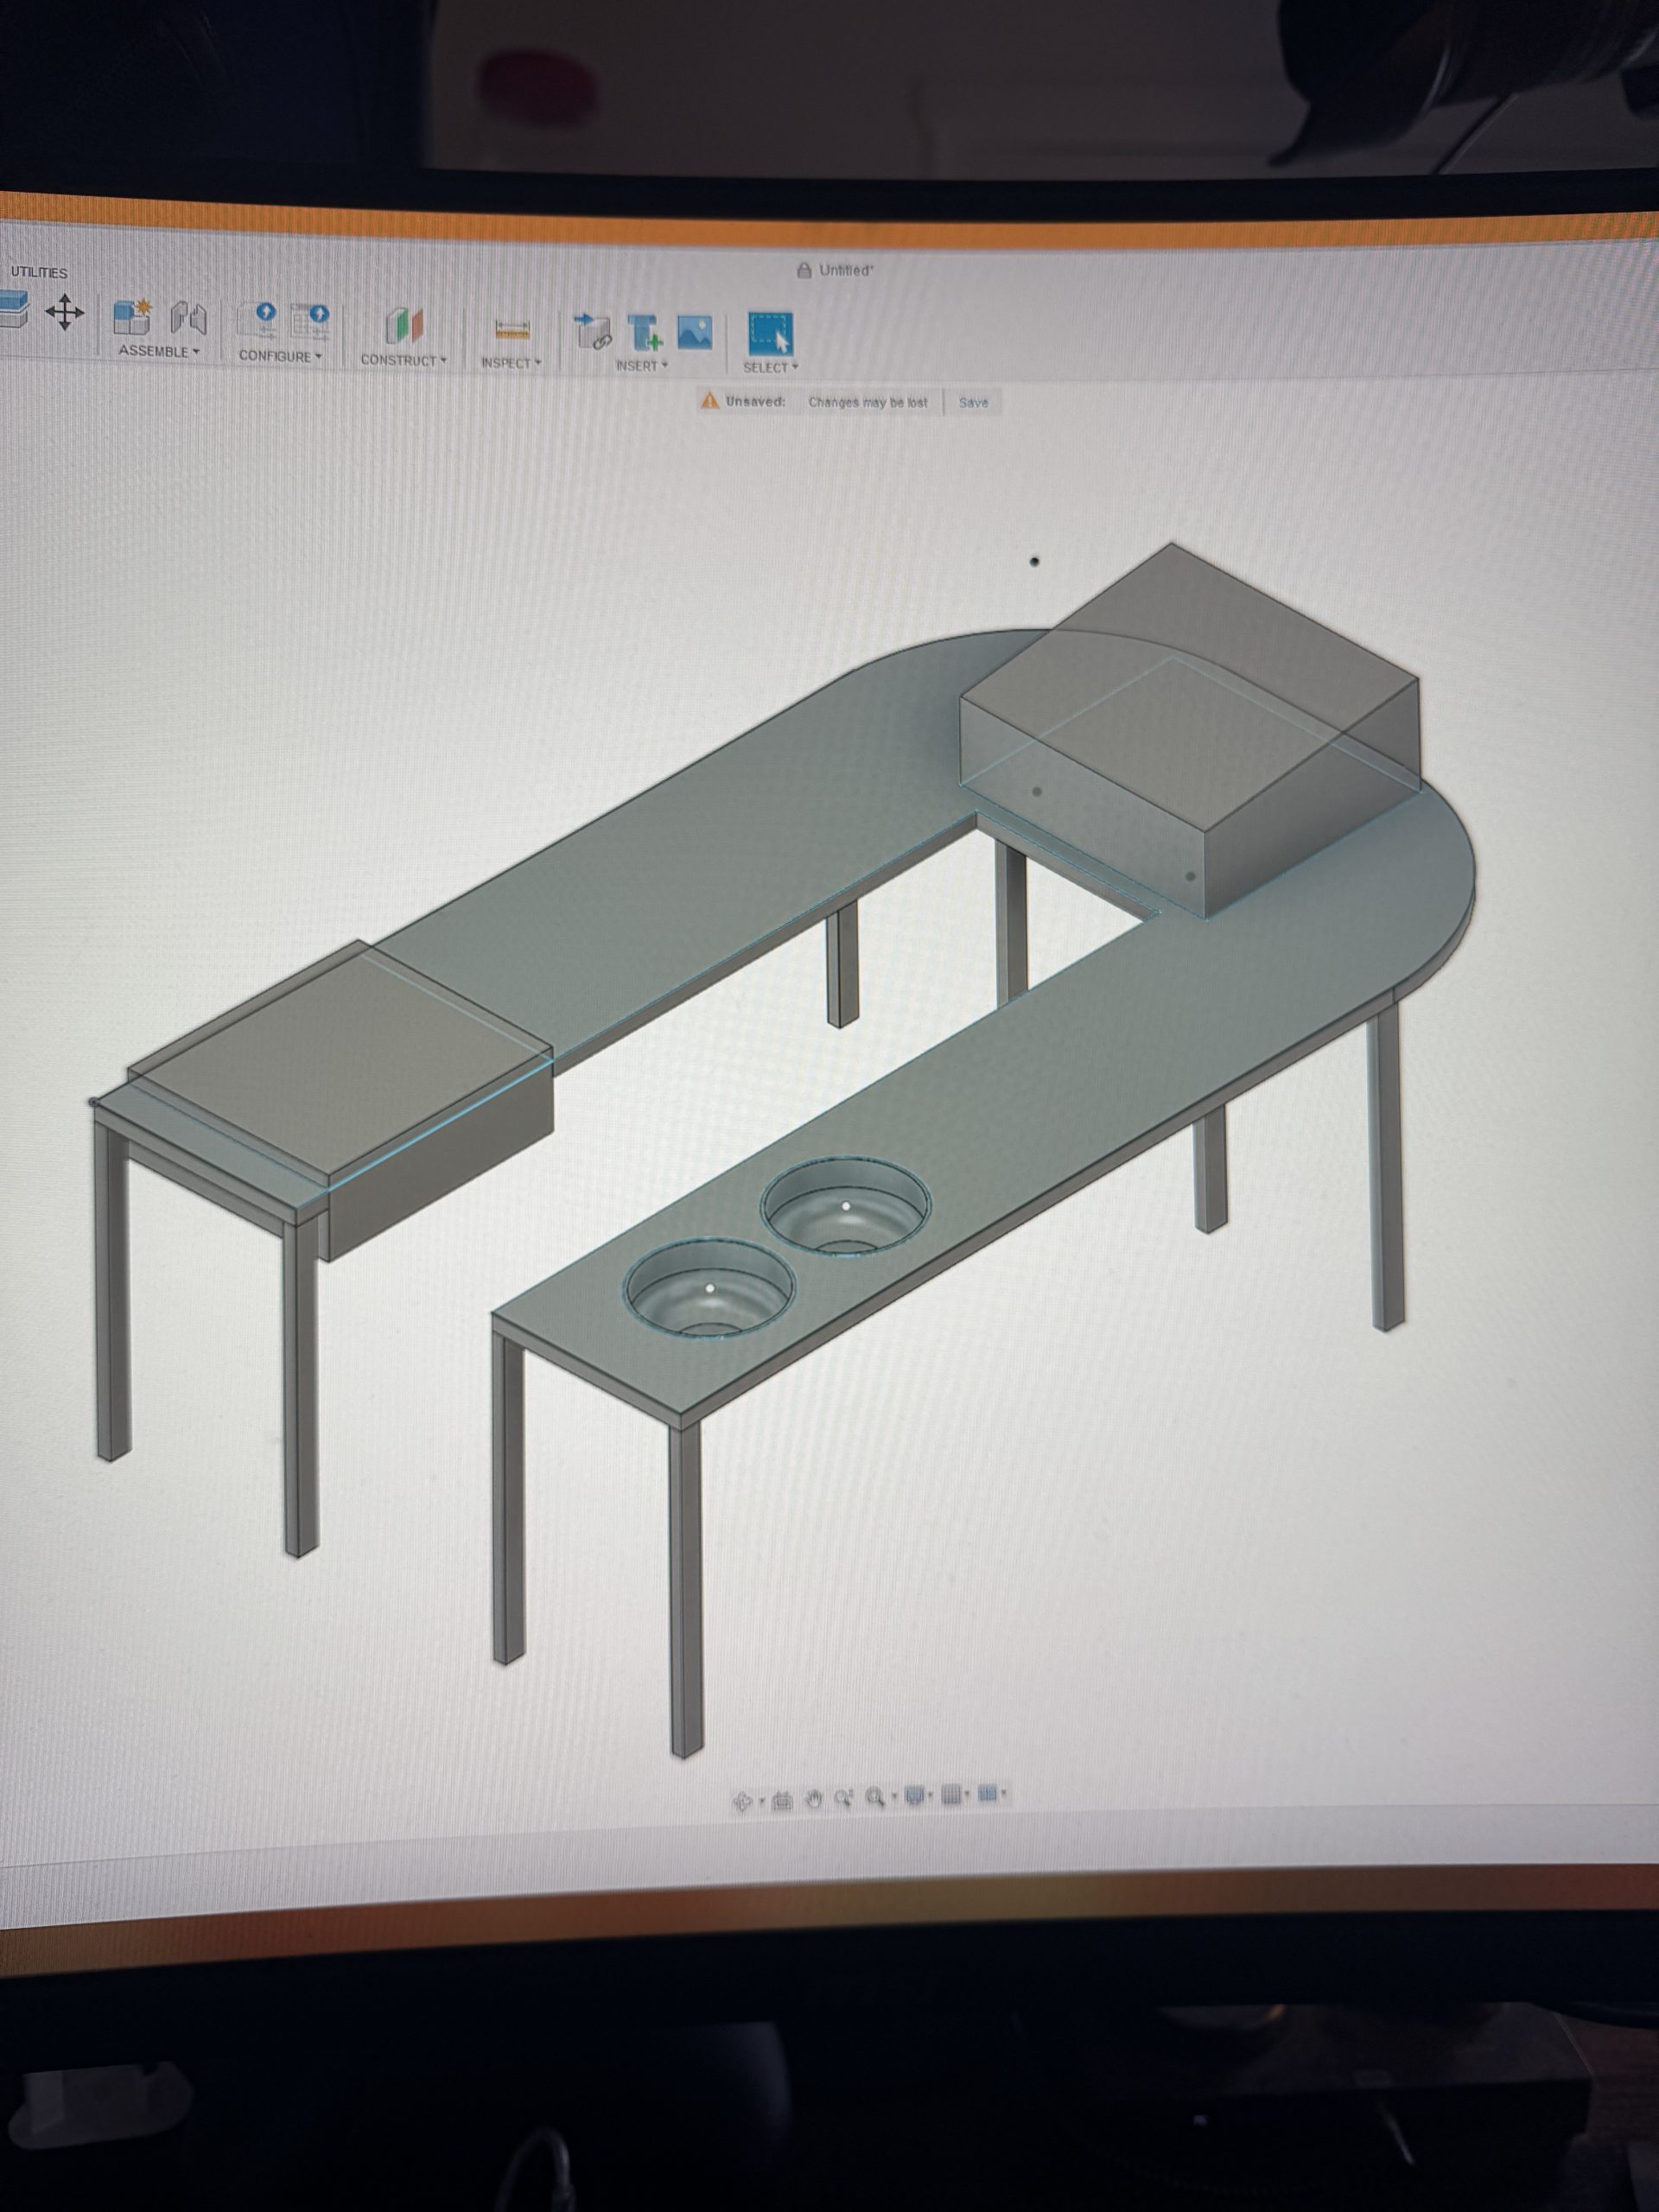This screenshot has height=2212, width=1659.
Task: Click Save in unsaved warning bar
Action: (973, 402)
